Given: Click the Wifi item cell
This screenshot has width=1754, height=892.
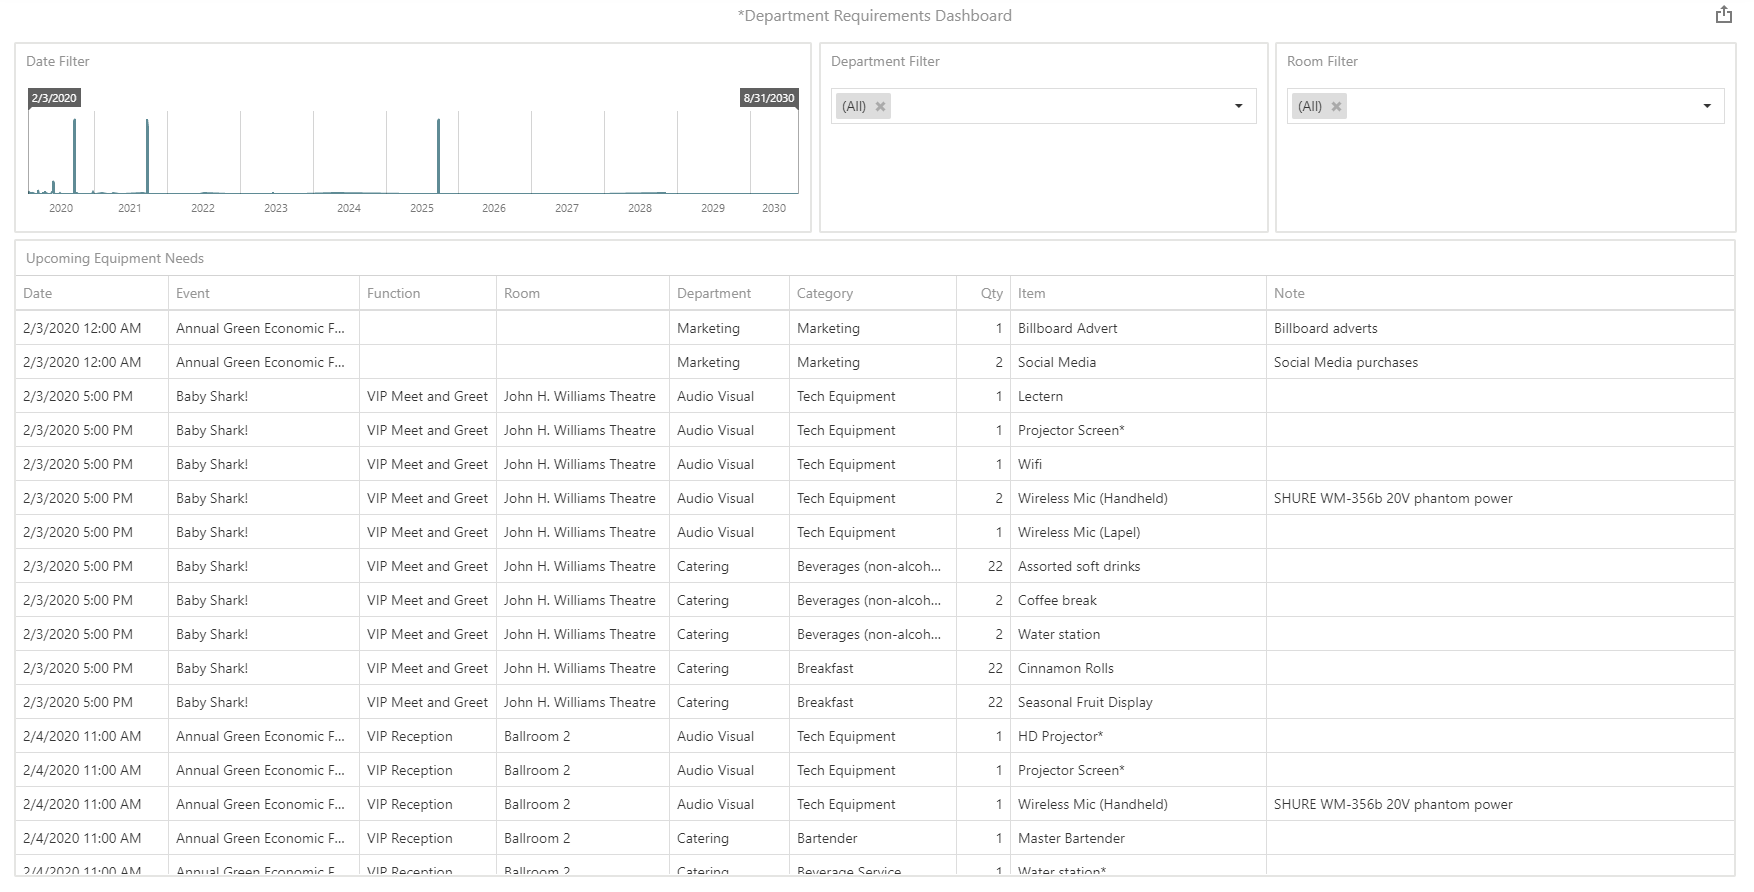Looking at the screenshot, I should pos(1138,464).
